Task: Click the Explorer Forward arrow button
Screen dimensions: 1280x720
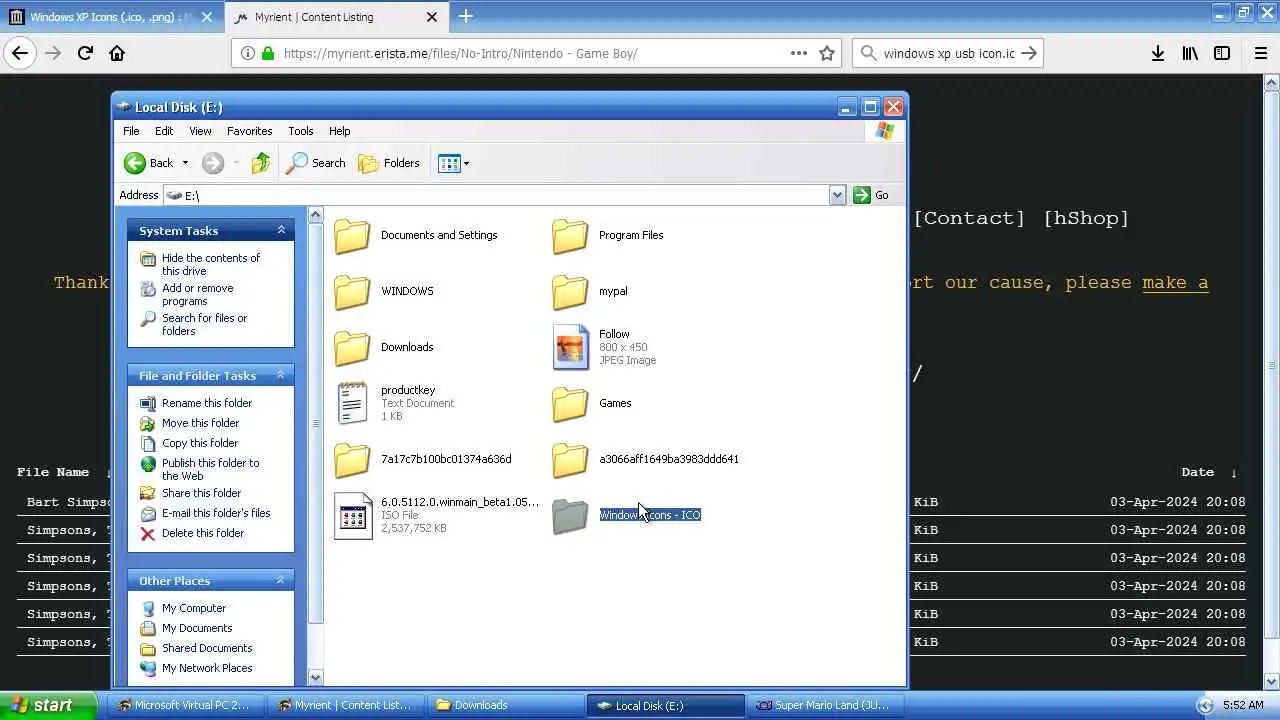Action: click(x=212, y=163)
